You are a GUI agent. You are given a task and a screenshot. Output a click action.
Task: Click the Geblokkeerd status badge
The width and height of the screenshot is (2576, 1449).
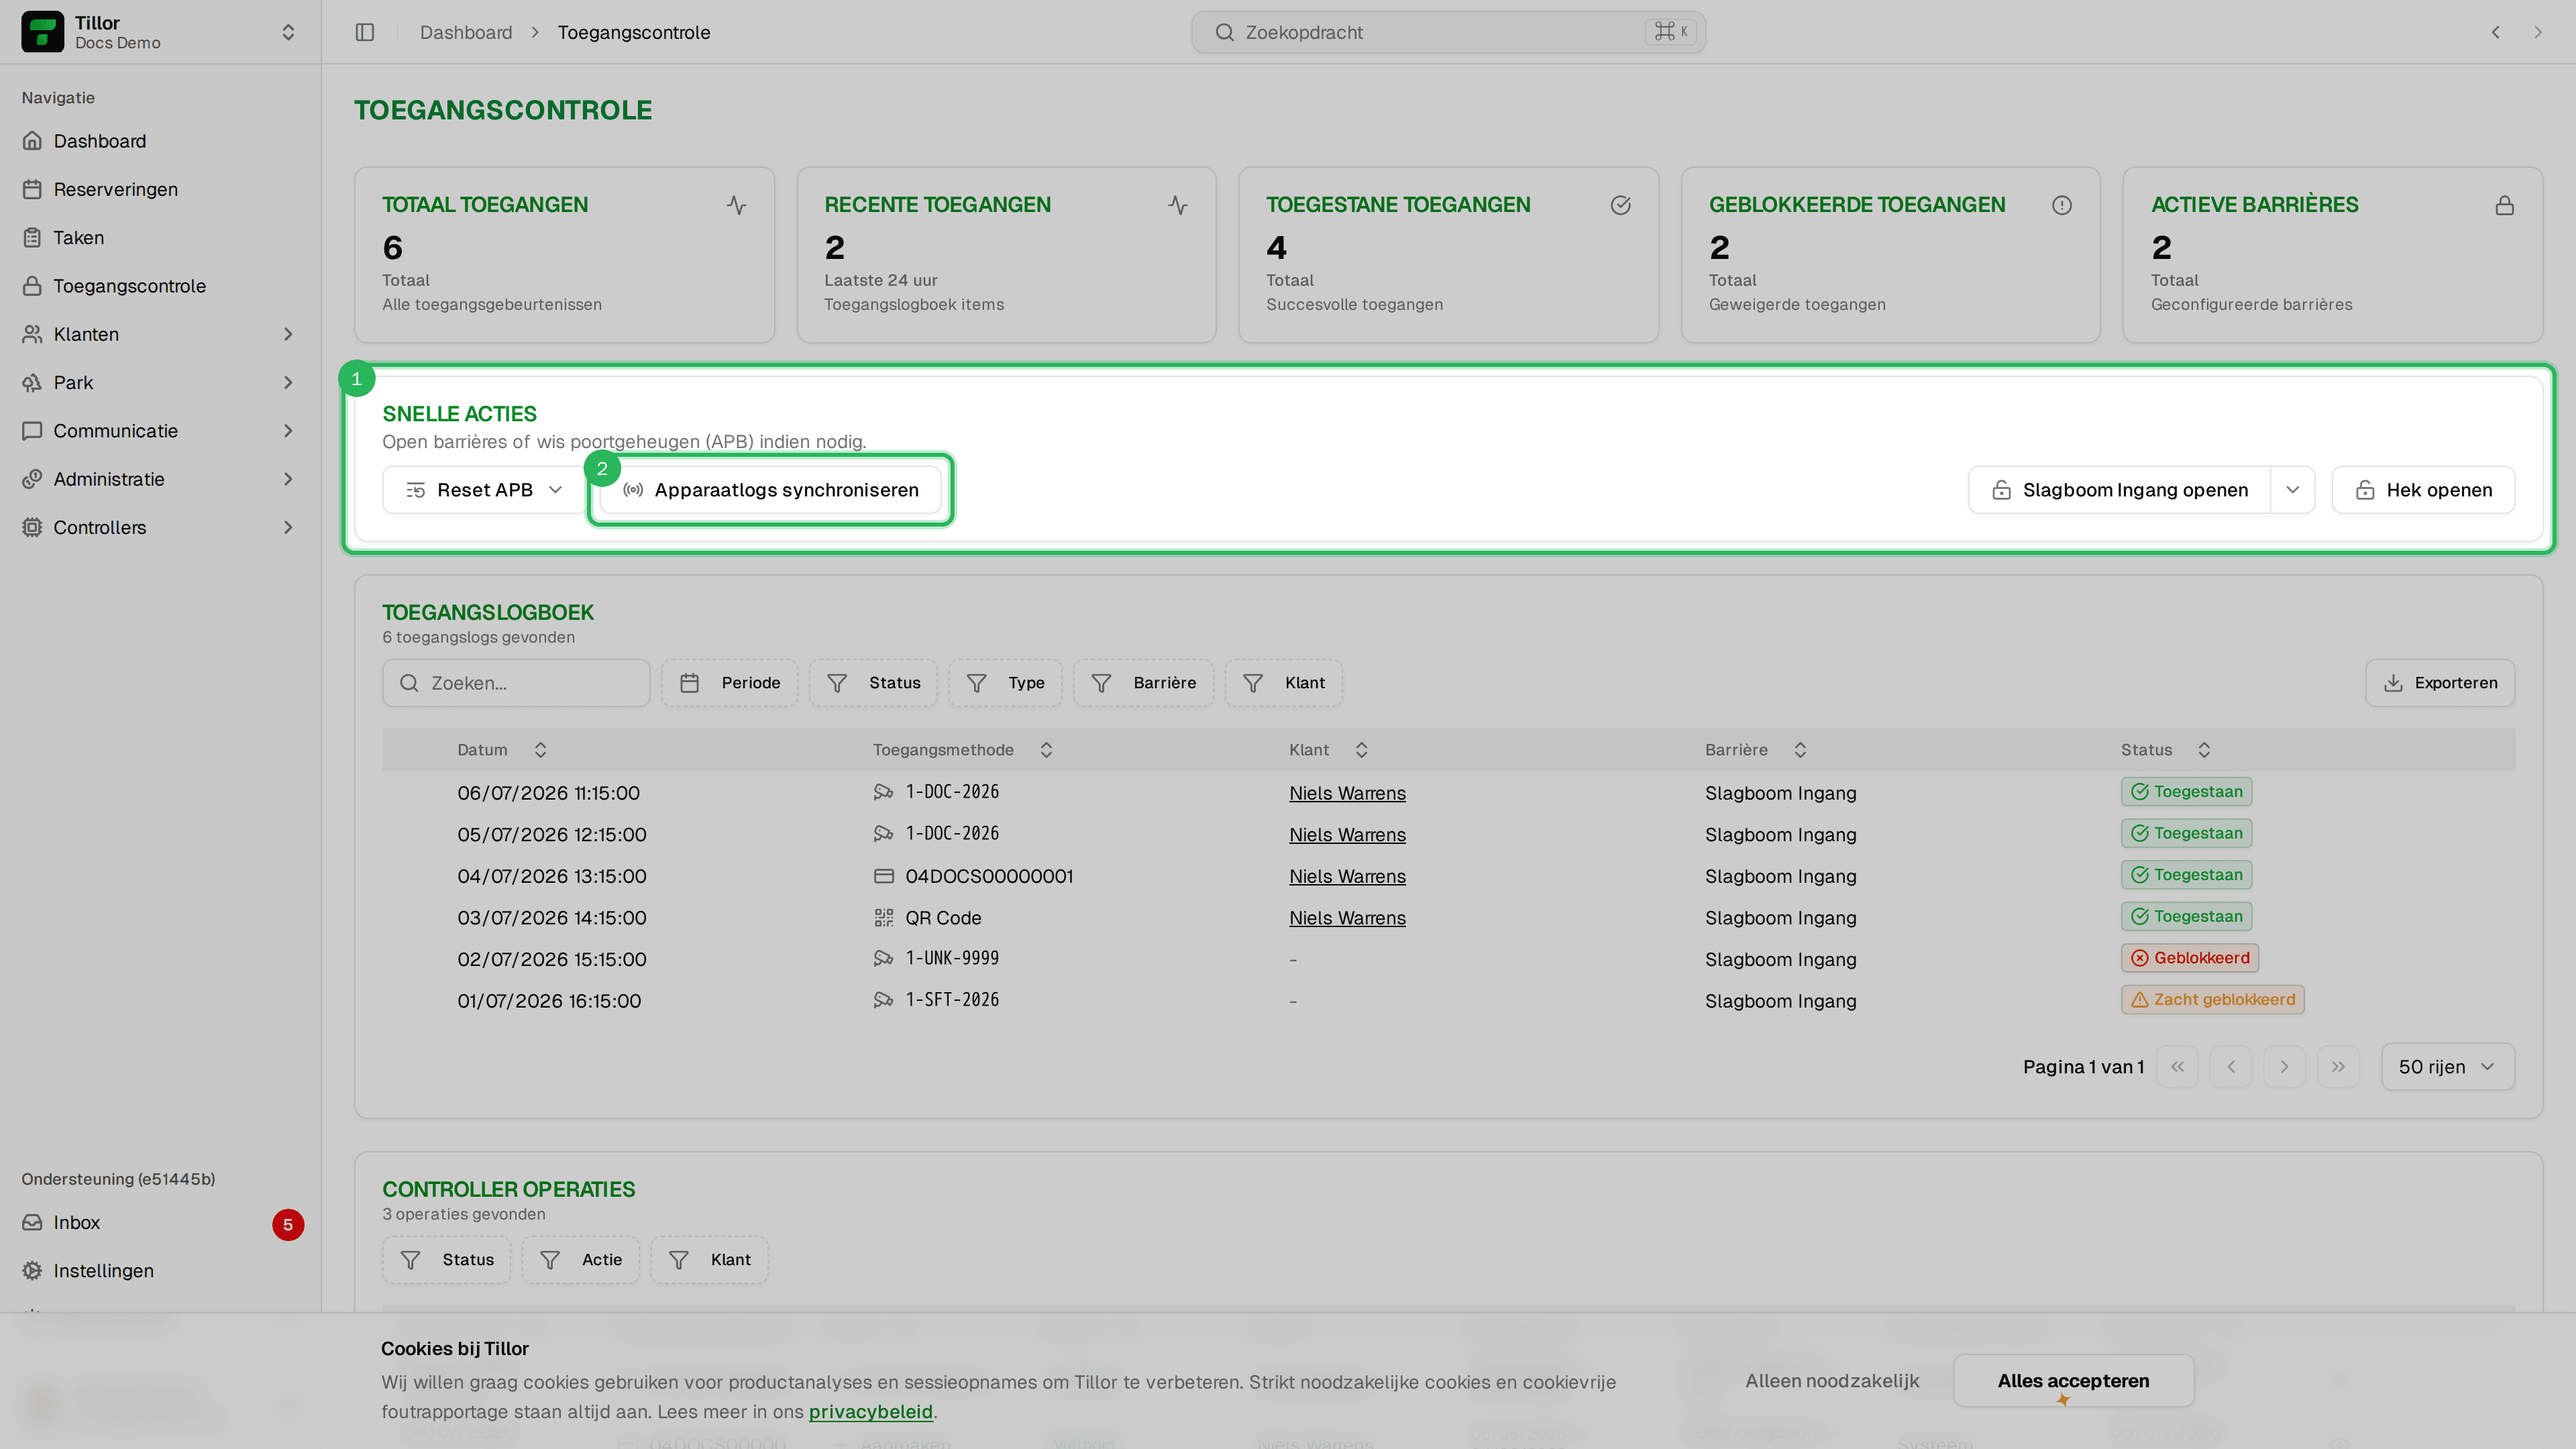2190,958
